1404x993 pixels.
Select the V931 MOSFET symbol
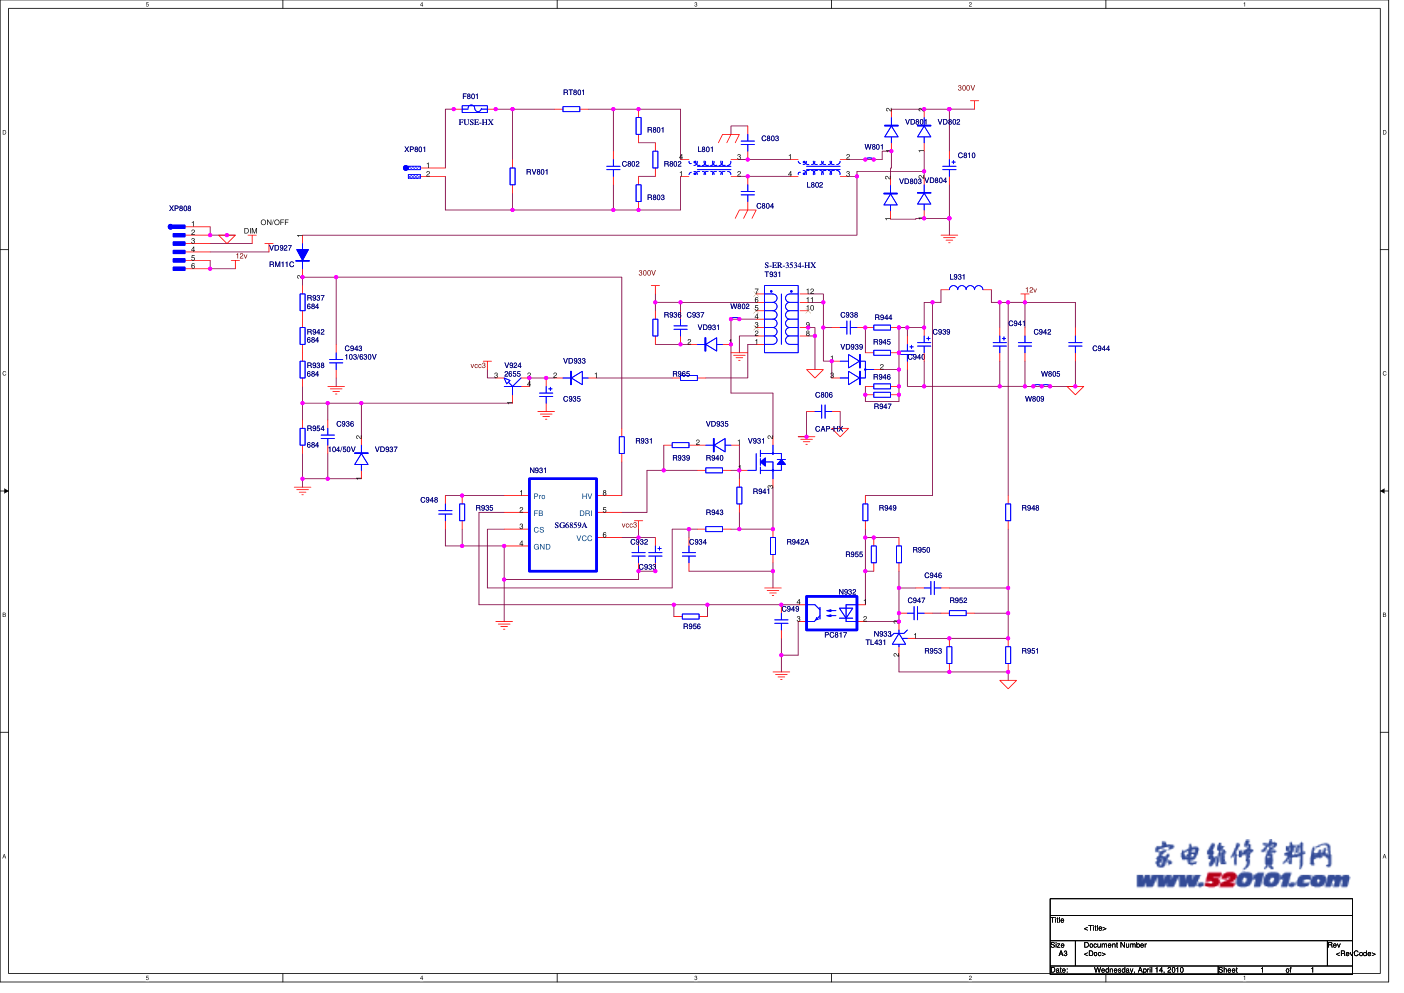(x=770, y=461)
